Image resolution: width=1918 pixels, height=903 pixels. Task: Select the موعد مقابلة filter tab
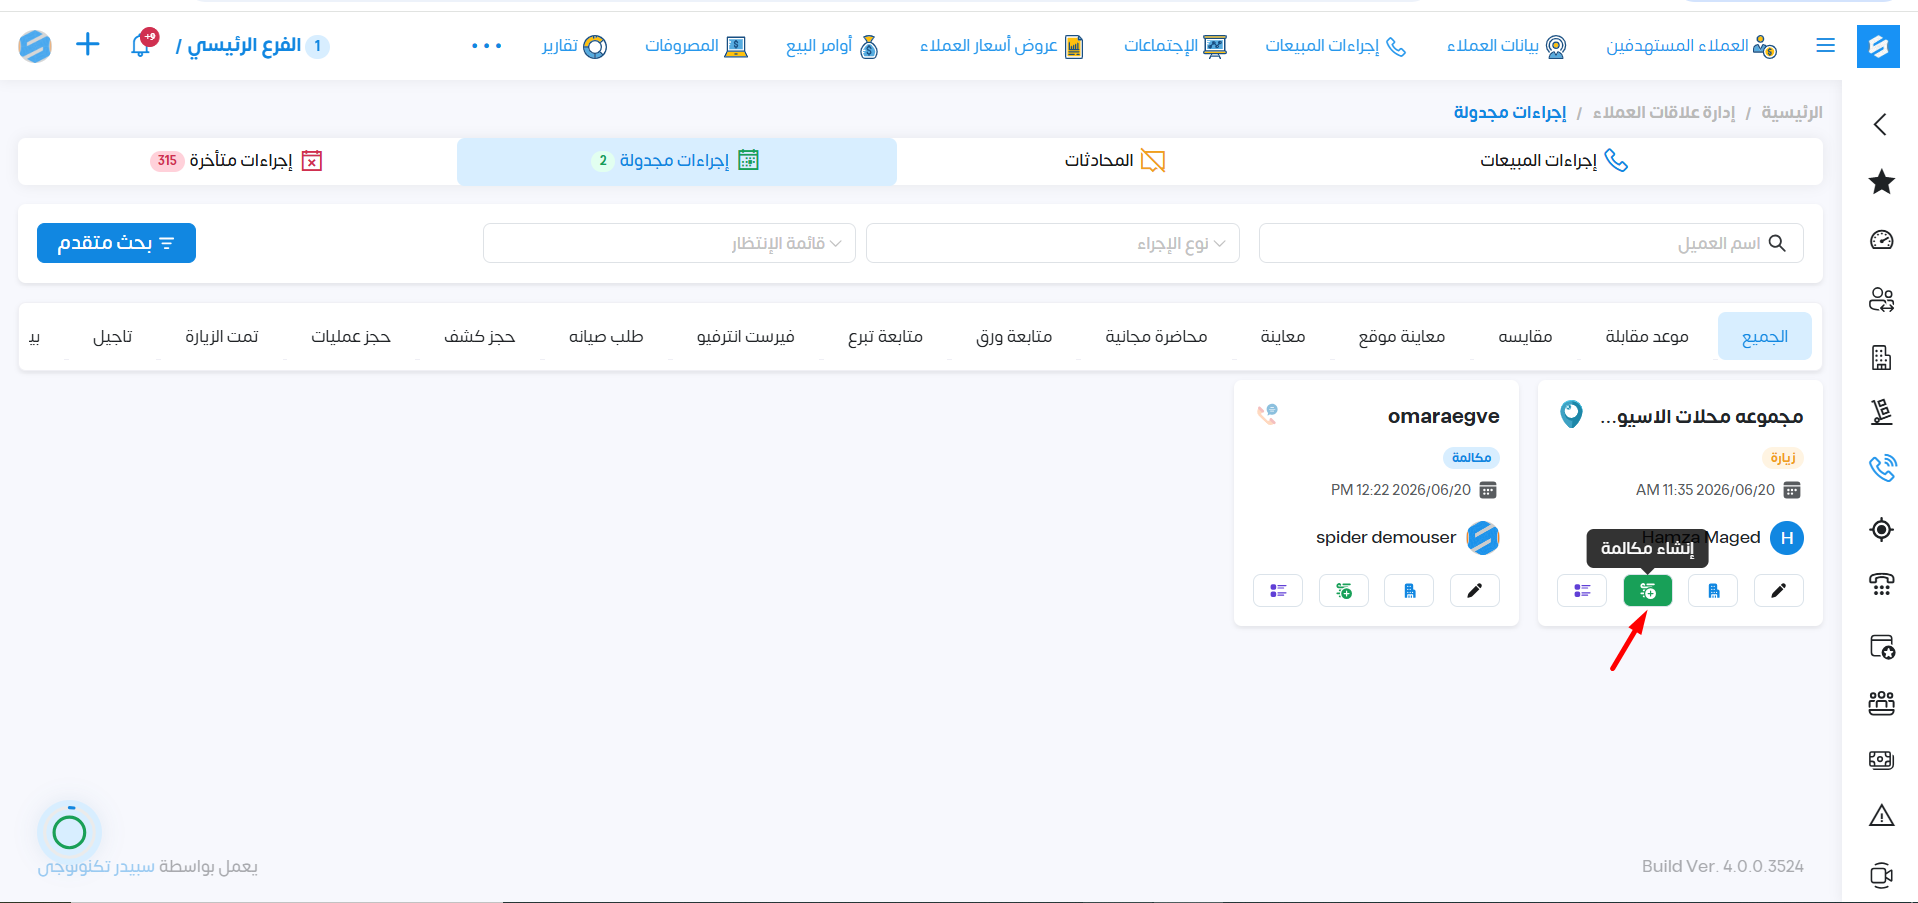click(x=1647, y=336)
